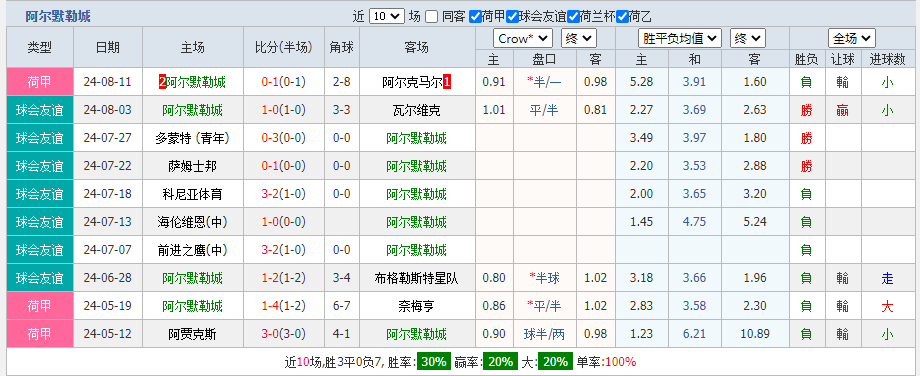
Task: Click away team 奈梅亨
Action: [417, 306]
